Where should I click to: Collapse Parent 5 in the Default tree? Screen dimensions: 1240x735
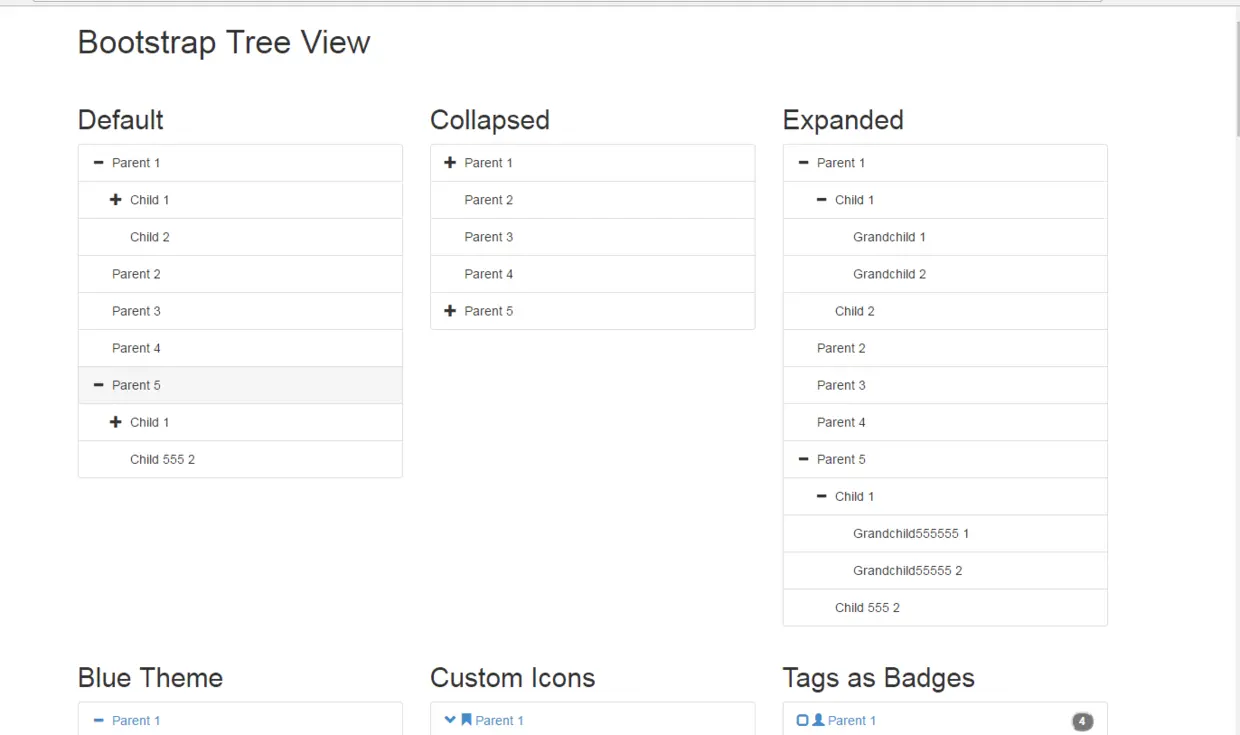tap(98, 385)
